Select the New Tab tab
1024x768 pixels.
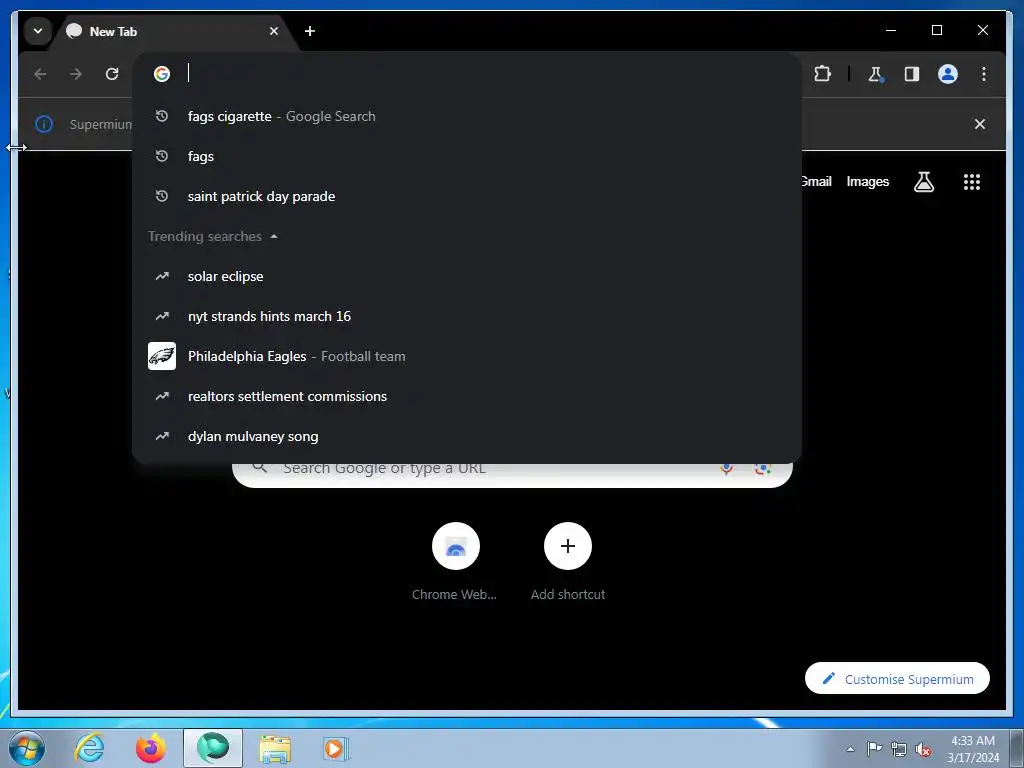pyautogui.click(x=173, y=31)
